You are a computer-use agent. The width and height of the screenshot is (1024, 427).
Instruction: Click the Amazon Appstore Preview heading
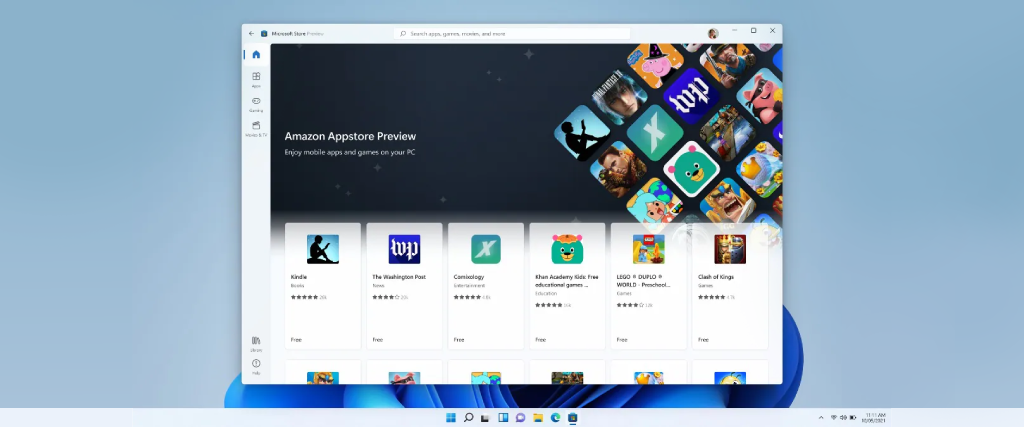(350, 136)
